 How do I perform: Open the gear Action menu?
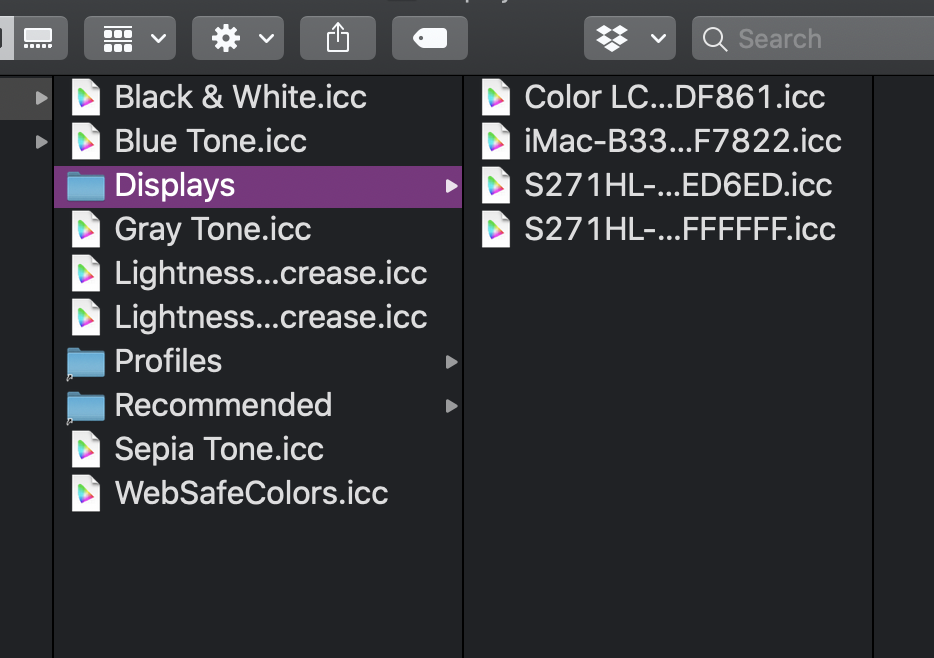coord(238,38)
